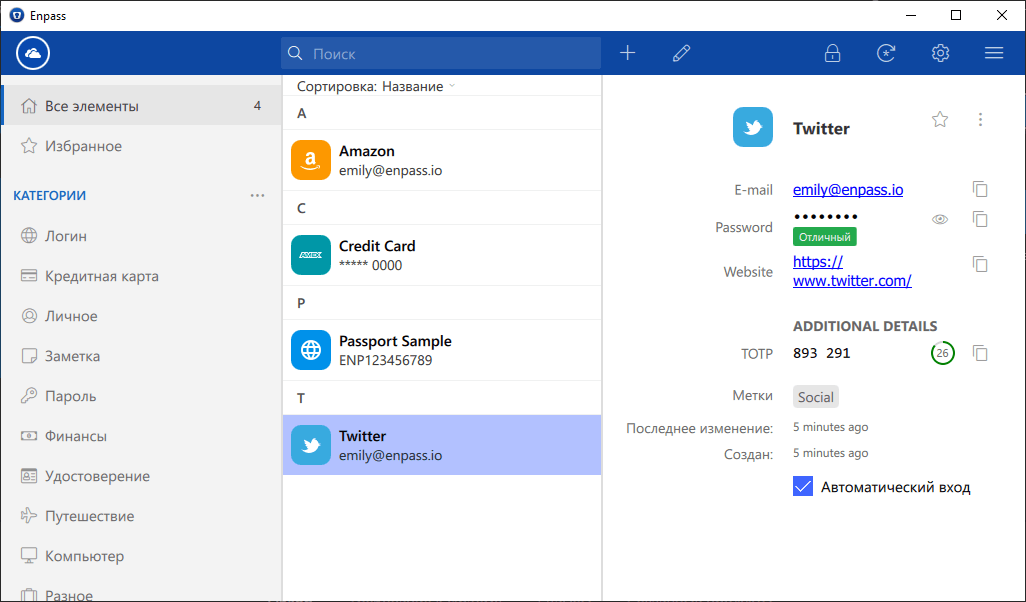The width and height of the screenshot is (1026, 602).
Task: Open the password generator icon
Action: pyautogui.click(x=886, y=53)
